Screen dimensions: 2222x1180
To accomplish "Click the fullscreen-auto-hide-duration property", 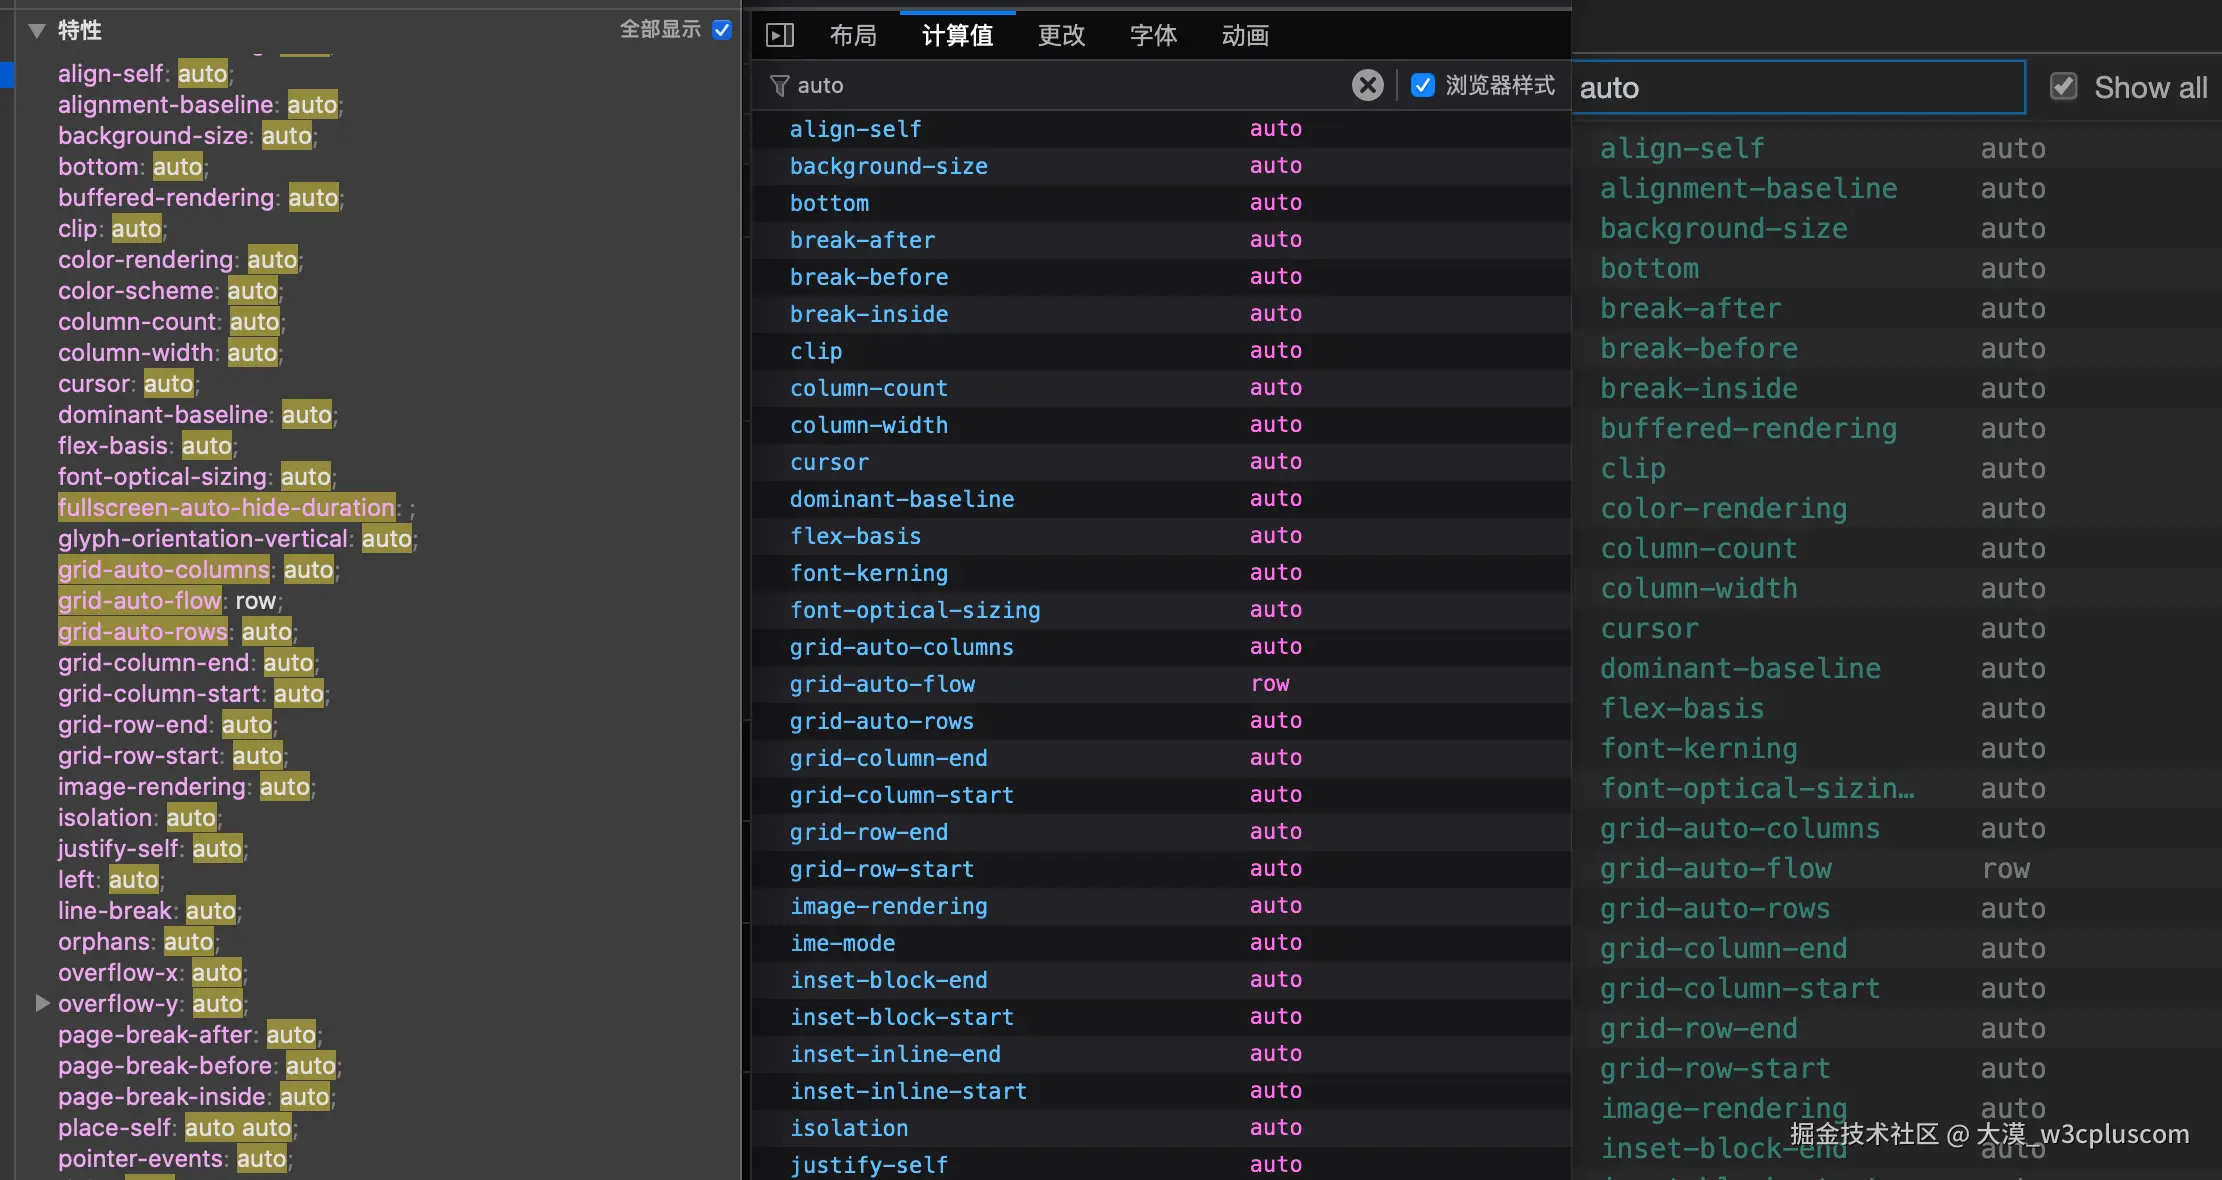I will tap(226, 508).
